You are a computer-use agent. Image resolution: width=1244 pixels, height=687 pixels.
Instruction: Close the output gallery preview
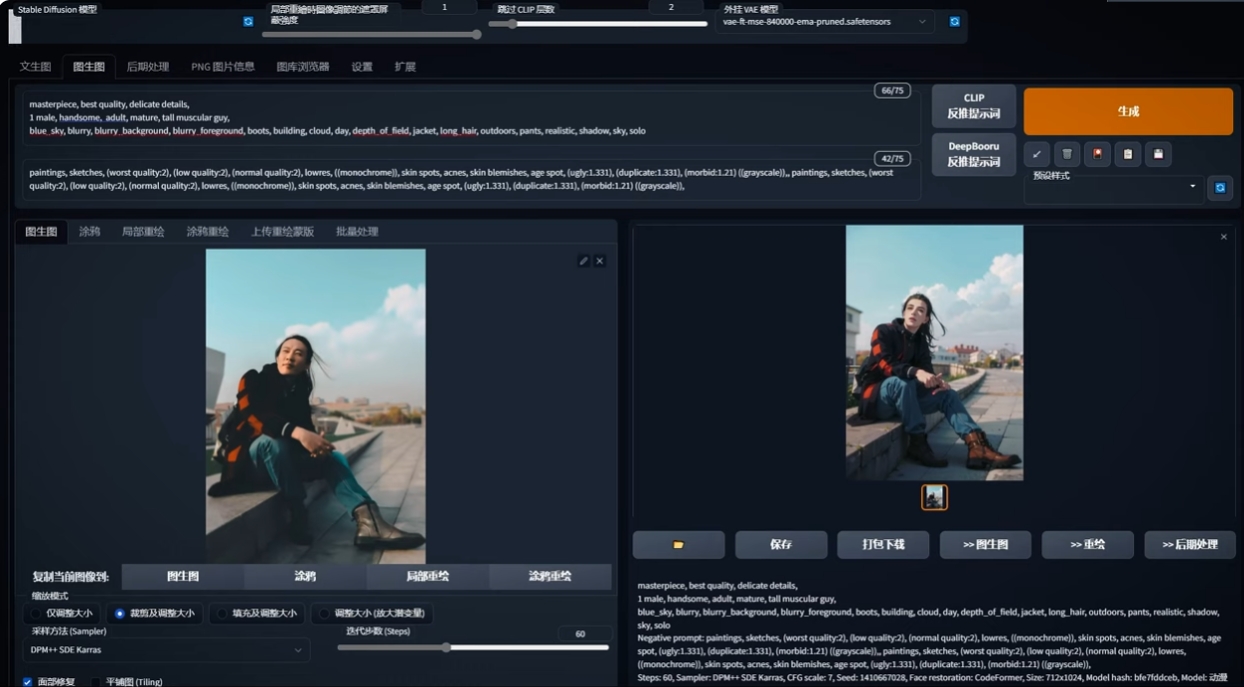tap(1224, 237)
